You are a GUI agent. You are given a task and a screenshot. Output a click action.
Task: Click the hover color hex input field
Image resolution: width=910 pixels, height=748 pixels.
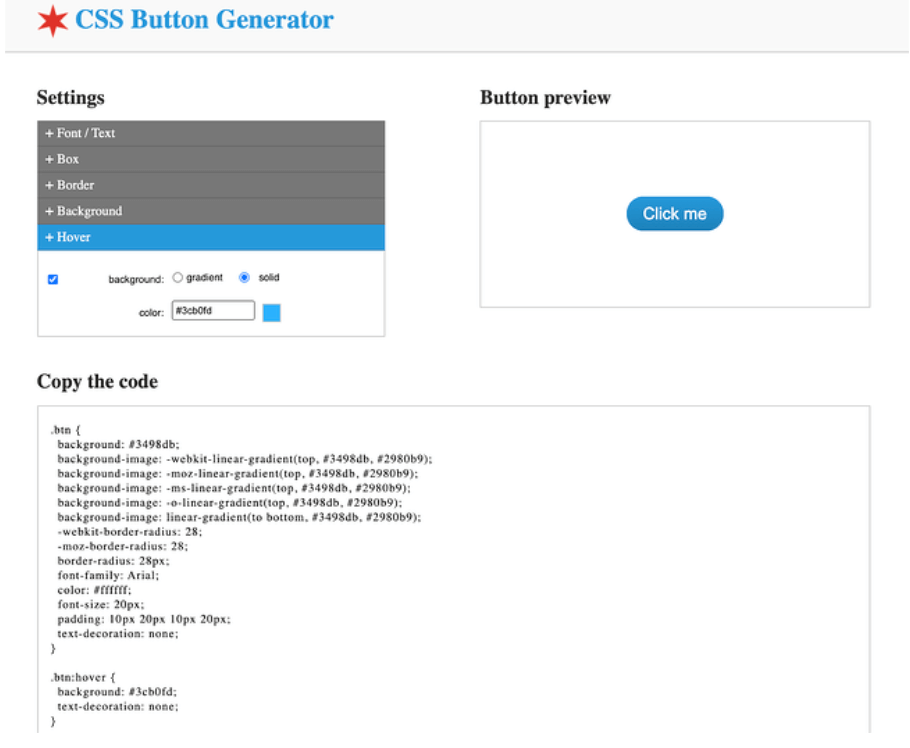click(x=213, y=310)
